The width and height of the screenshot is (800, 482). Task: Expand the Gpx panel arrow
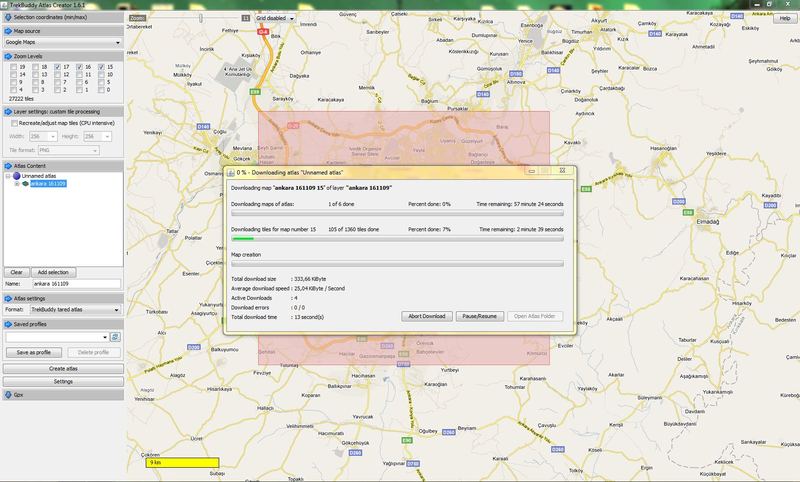[x=8, y=395]
